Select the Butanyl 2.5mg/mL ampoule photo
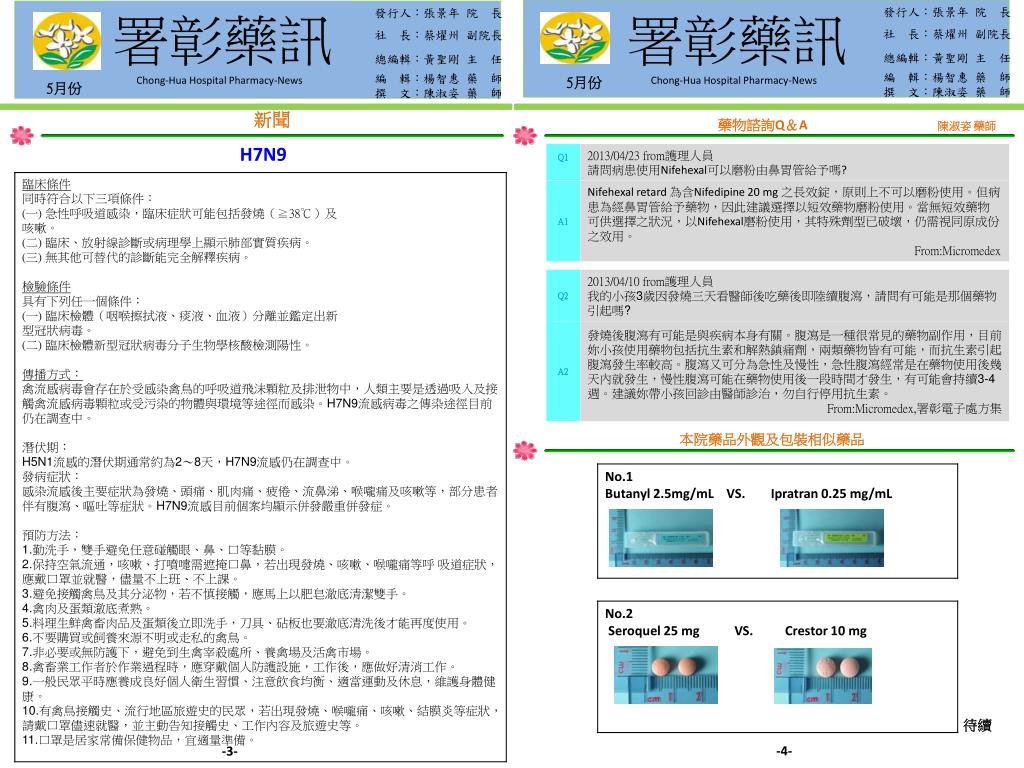The width and height of the screenshot is (1024, 768). click(x=660, y=537)
